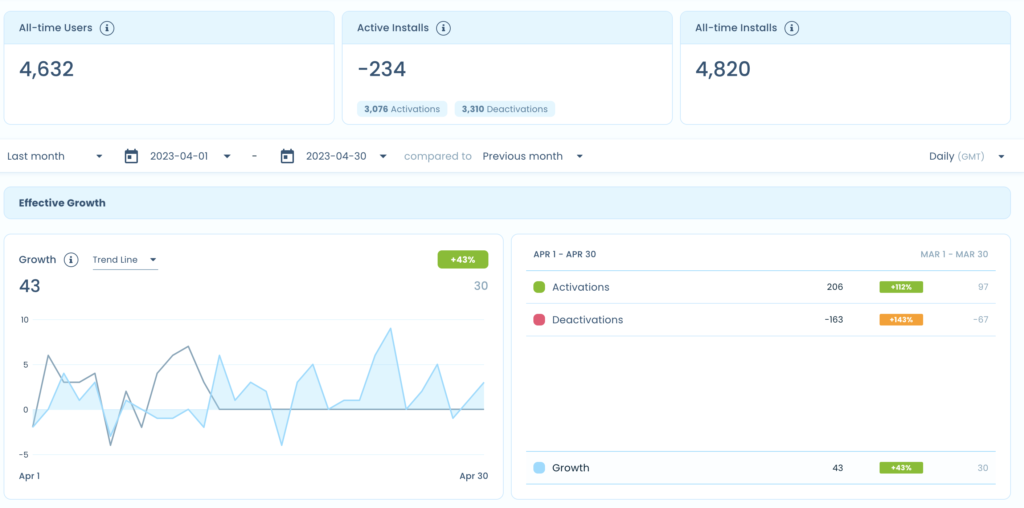Open the Daily (GMT) interval dropdown
The height and width of the screenshot is (508, 1024).
click(967, 156)
